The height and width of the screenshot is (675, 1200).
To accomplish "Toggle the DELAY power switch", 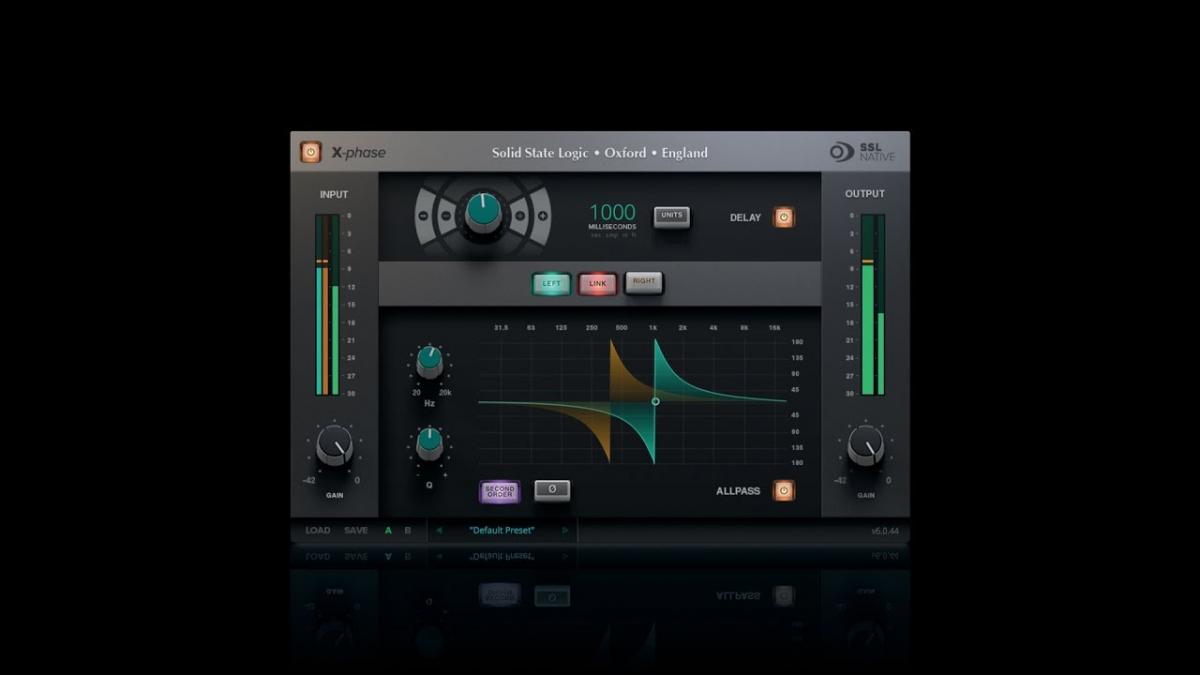I will [784, 217].
